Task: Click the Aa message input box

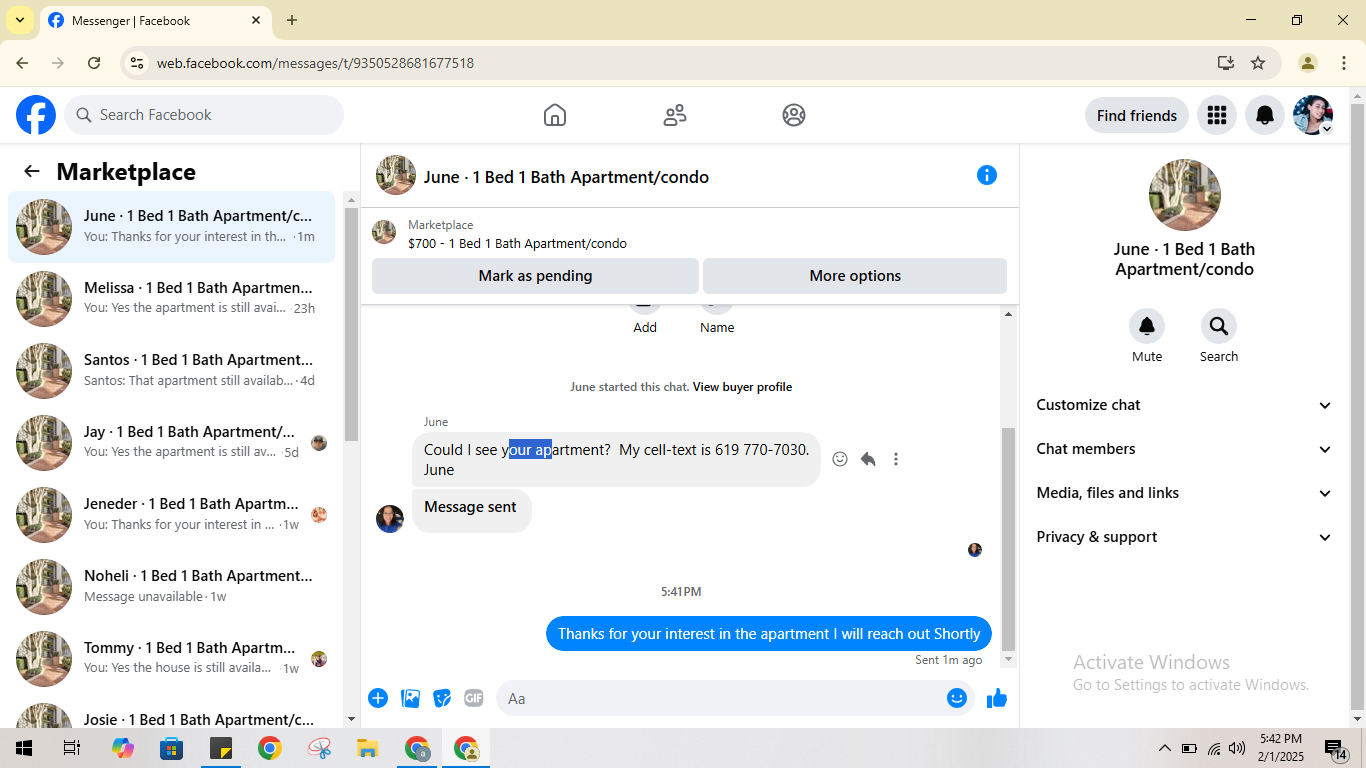Action: pyautogui.click(x=737, y=698)
